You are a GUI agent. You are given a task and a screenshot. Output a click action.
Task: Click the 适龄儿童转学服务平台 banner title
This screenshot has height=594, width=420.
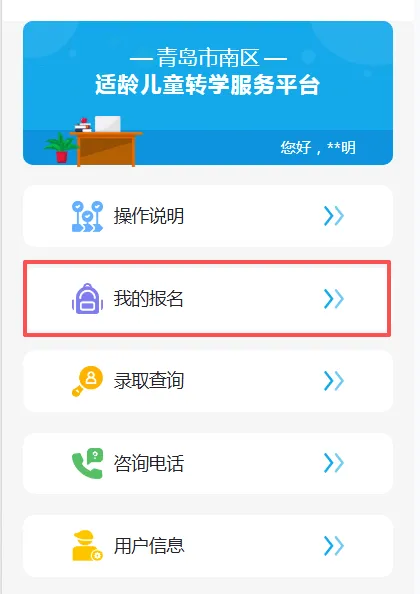tap(207, 84)
